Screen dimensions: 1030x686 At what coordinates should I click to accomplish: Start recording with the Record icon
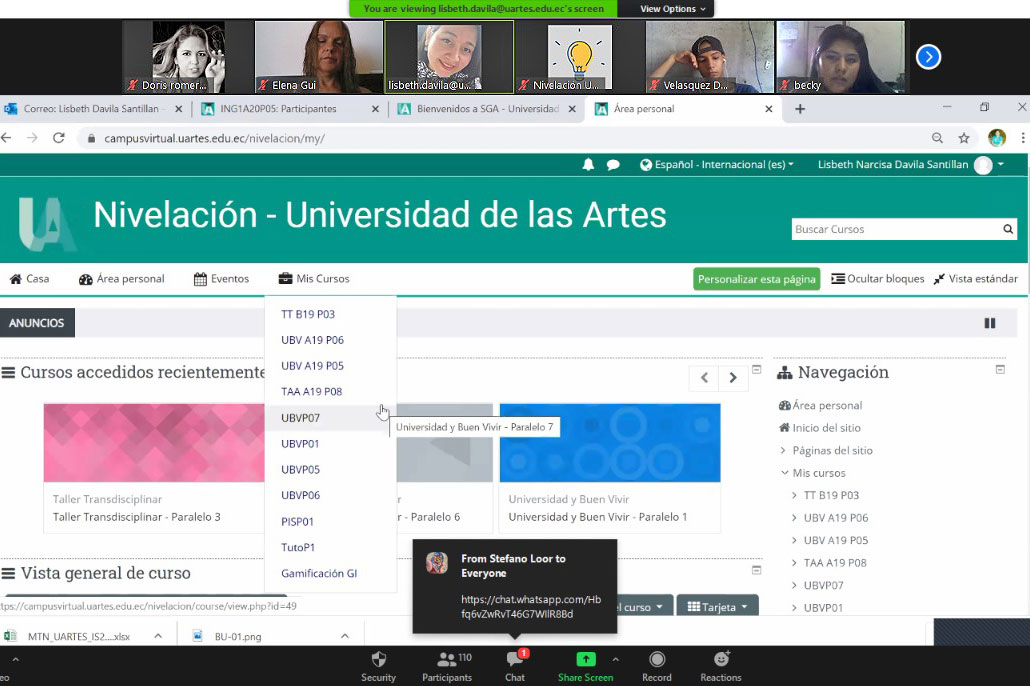point(656,660)
